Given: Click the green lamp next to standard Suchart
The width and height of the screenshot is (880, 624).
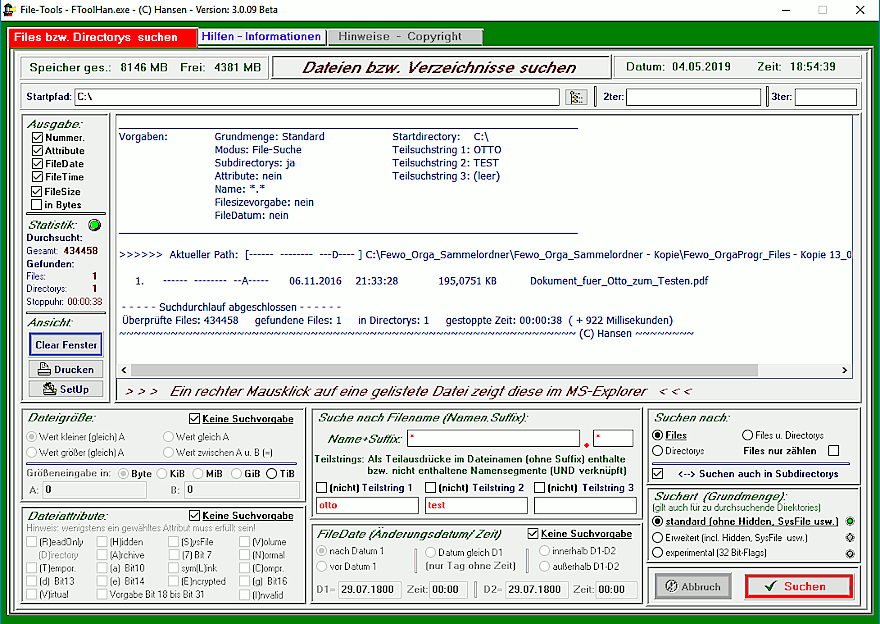Looking at the screenshot, I should [x=849, y=521].
